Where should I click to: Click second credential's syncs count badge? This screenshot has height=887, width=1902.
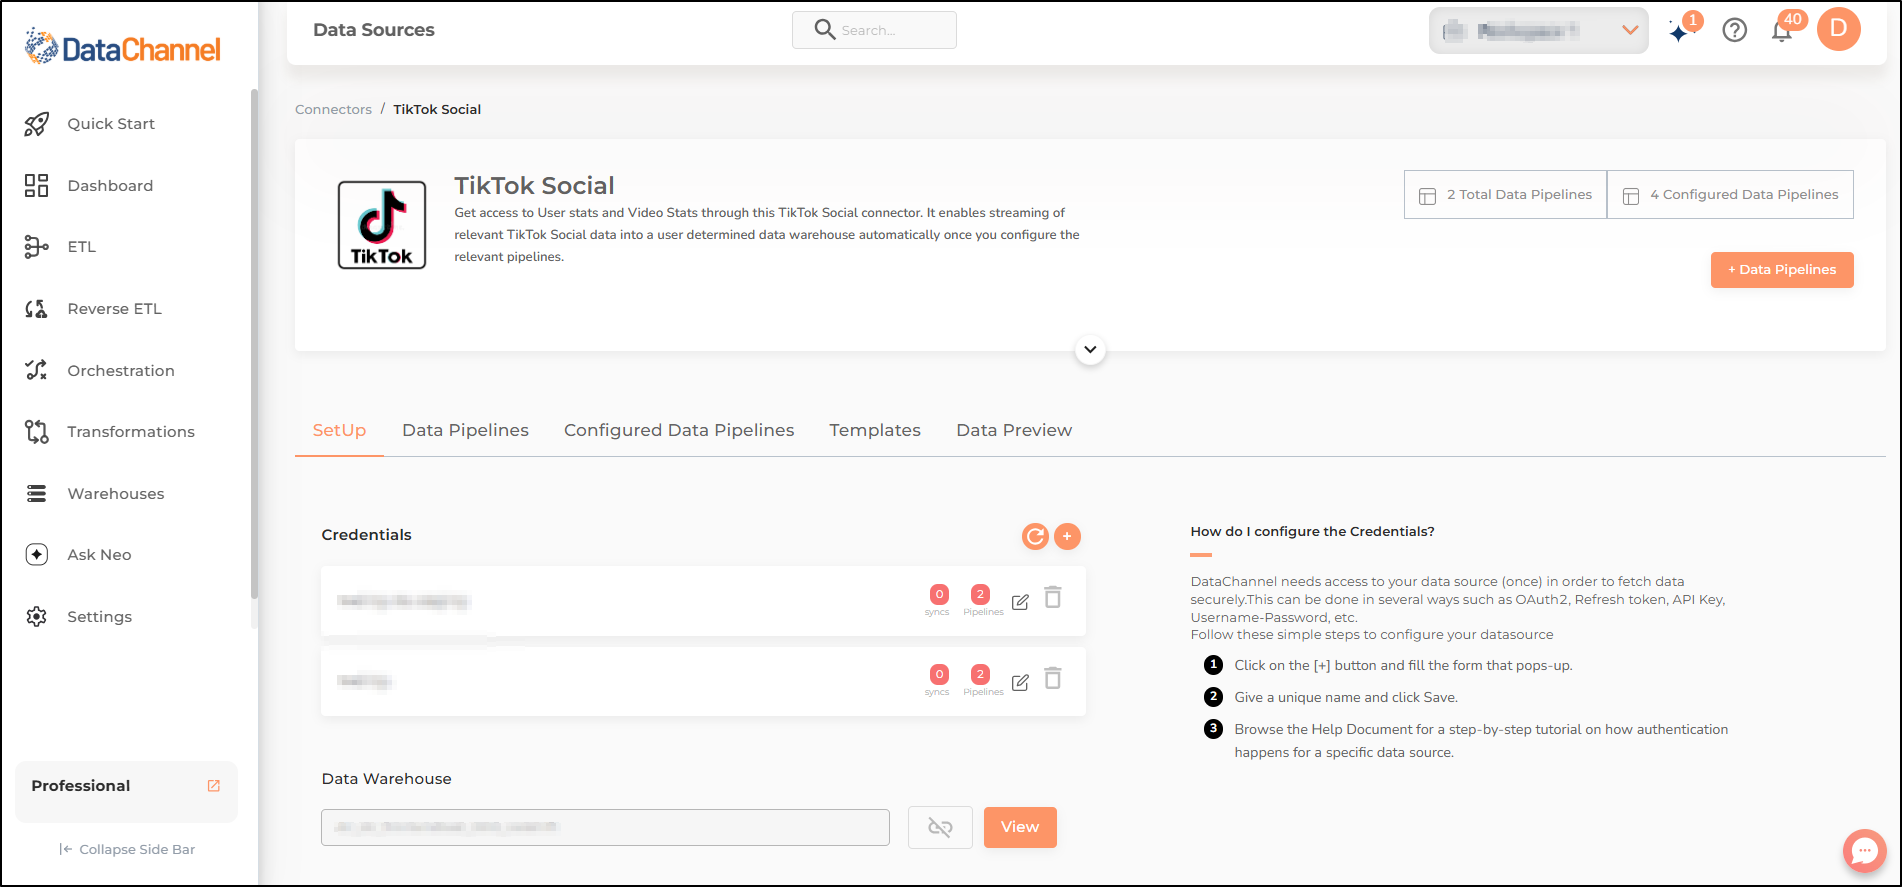coord(939,675)
